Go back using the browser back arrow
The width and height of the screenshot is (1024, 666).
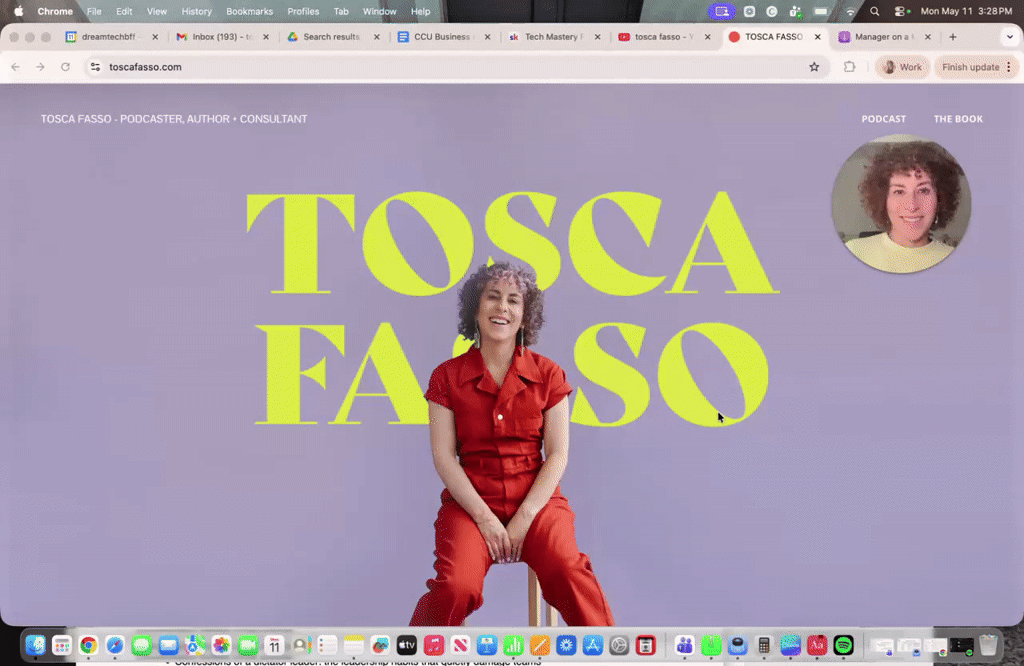(16, 67)
